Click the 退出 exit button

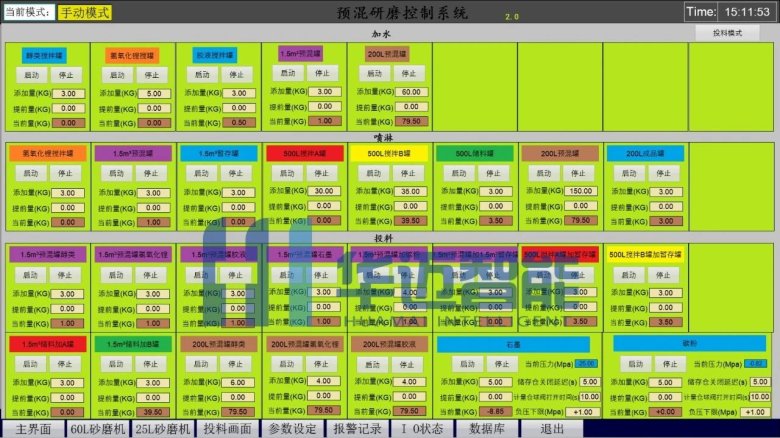point(552,429)
